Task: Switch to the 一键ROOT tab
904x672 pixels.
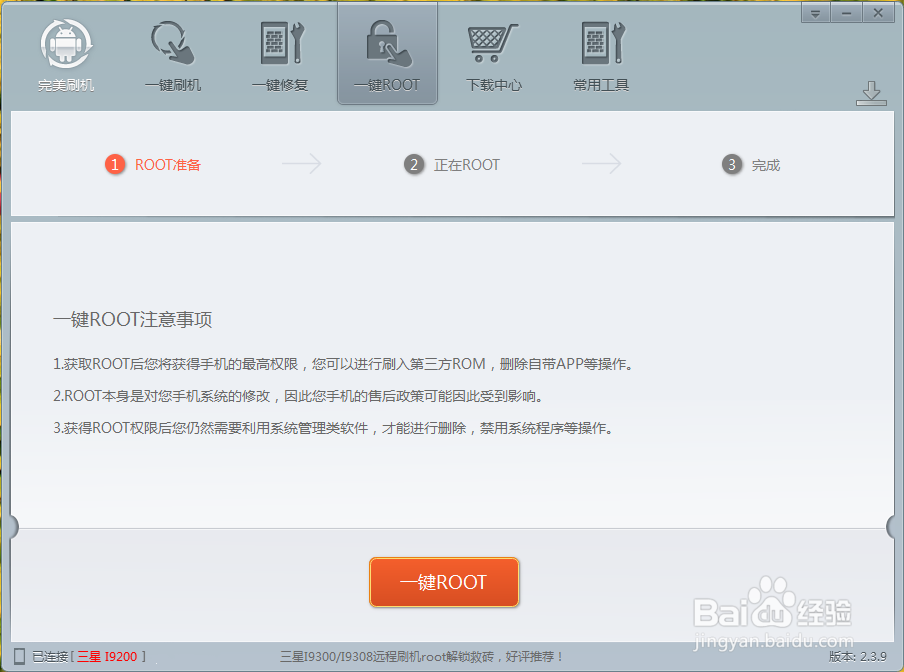Action: pyautogui.click(x=387, y=54)
